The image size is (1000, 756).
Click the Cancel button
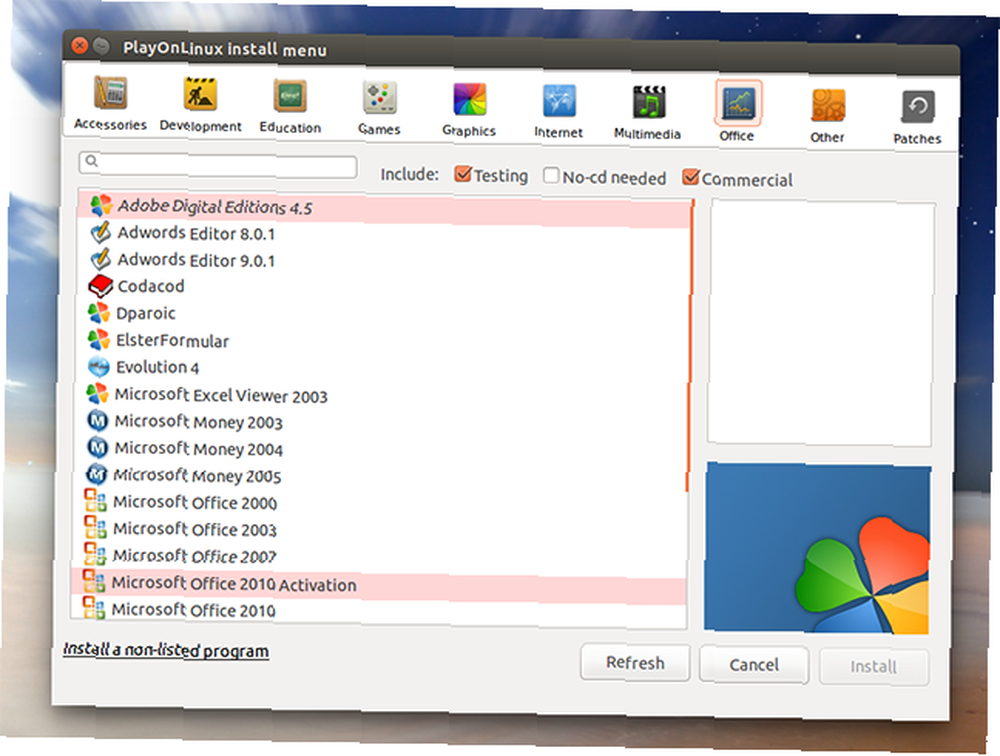pyautogui.click(x=754, y=665)
